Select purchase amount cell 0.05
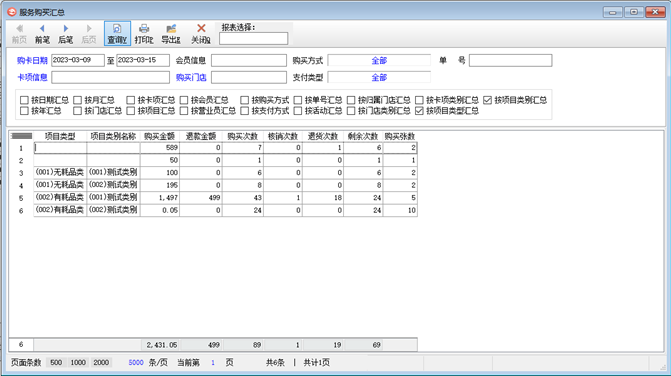Screen dimensions: 671x376 pyautogui.click(x=160, y=210)
